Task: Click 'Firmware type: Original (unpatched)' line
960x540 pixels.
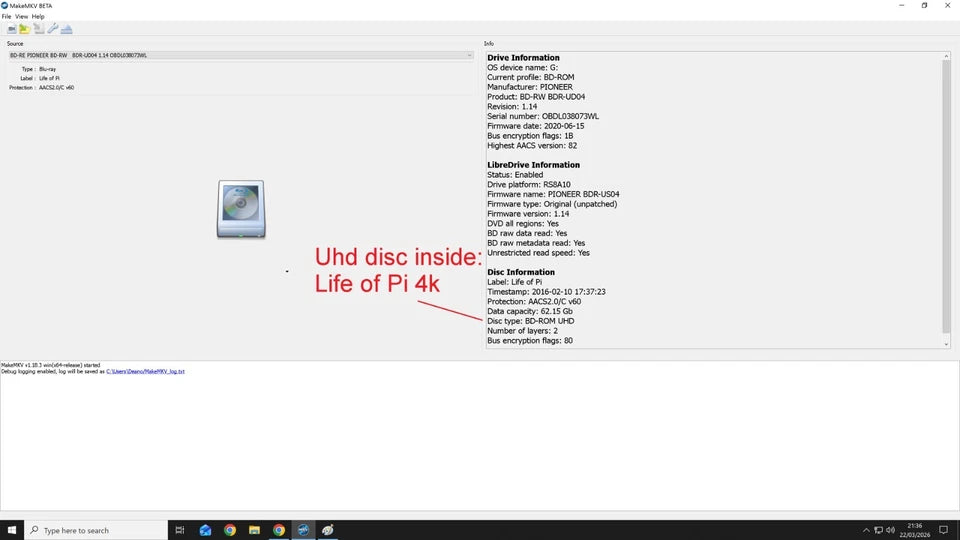Action: 552,204
